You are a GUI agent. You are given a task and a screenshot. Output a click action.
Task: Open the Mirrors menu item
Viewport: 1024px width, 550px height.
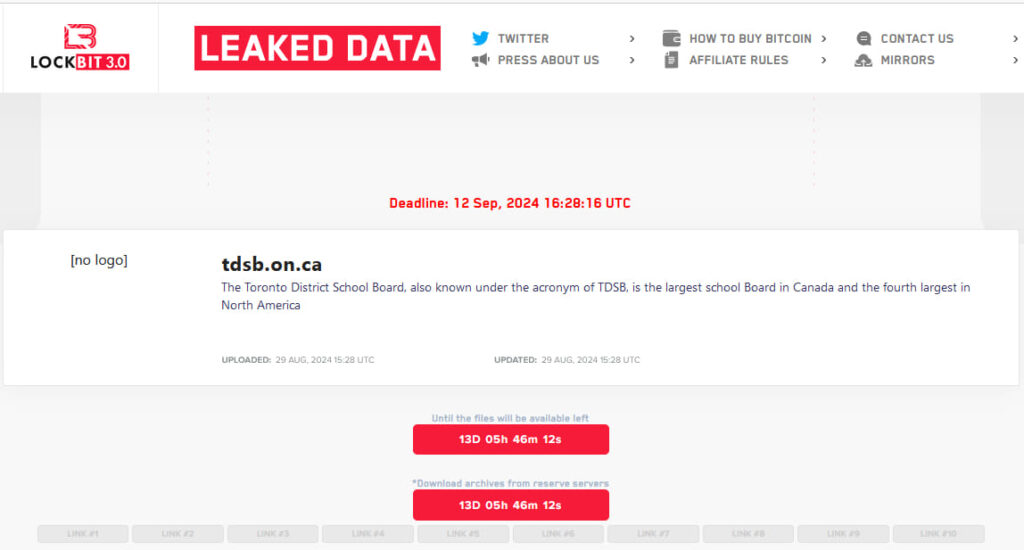(x=907, y=60)
